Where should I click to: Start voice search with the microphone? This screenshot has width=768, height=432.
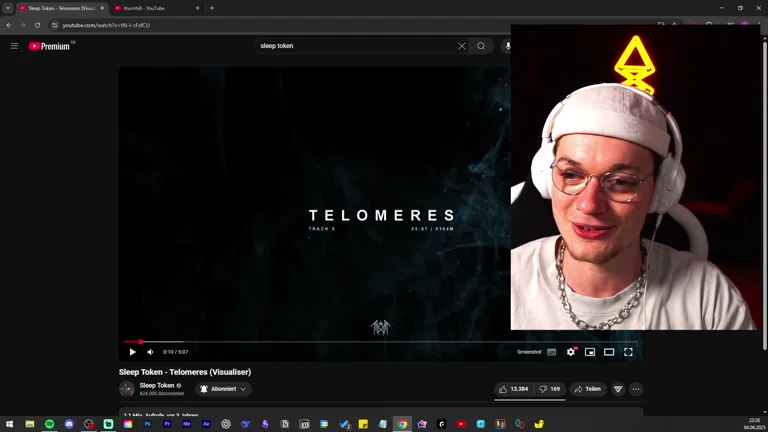[x=507, y=46]
